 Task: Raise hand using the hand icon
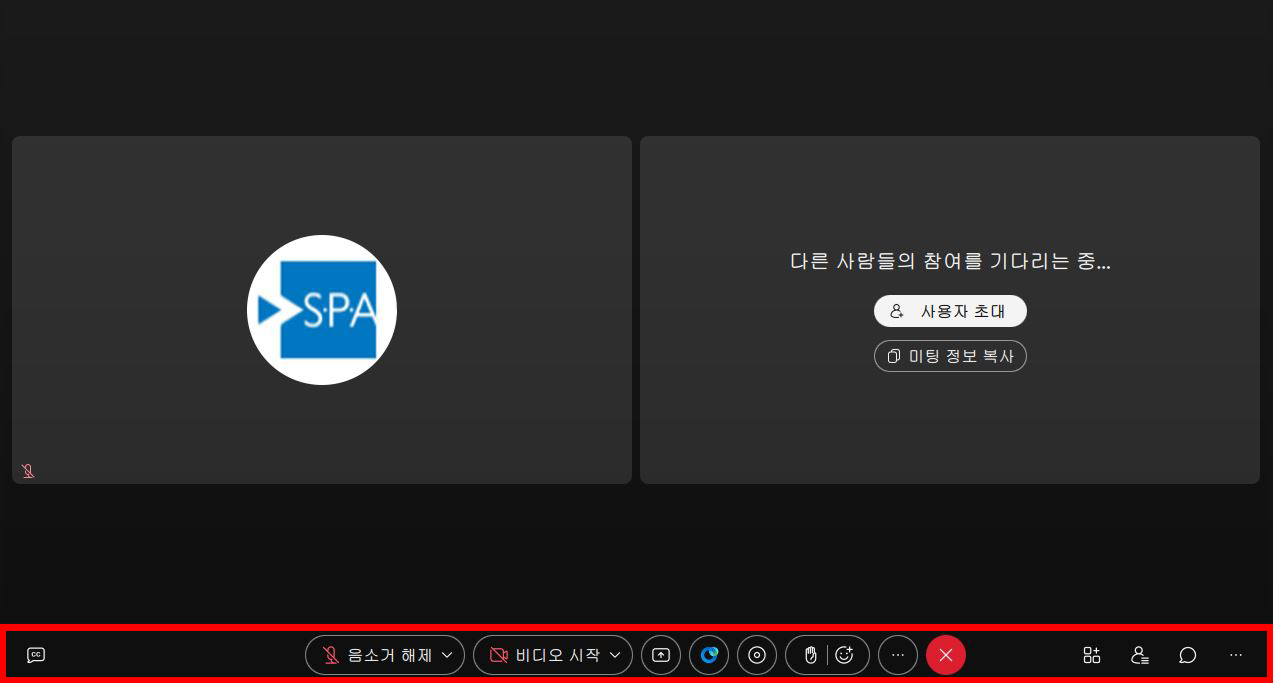click(810, 655)
